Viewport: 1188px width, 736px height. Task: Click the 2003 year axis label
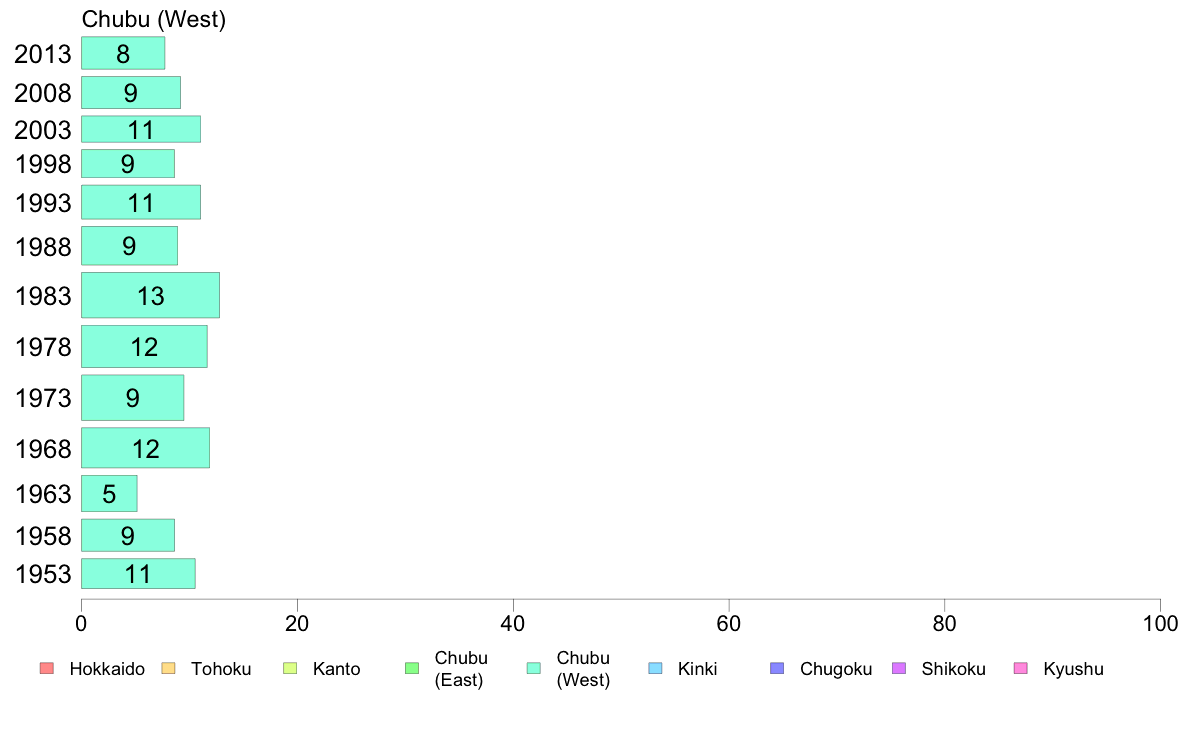pyautogui.click(x=43, y=130)
